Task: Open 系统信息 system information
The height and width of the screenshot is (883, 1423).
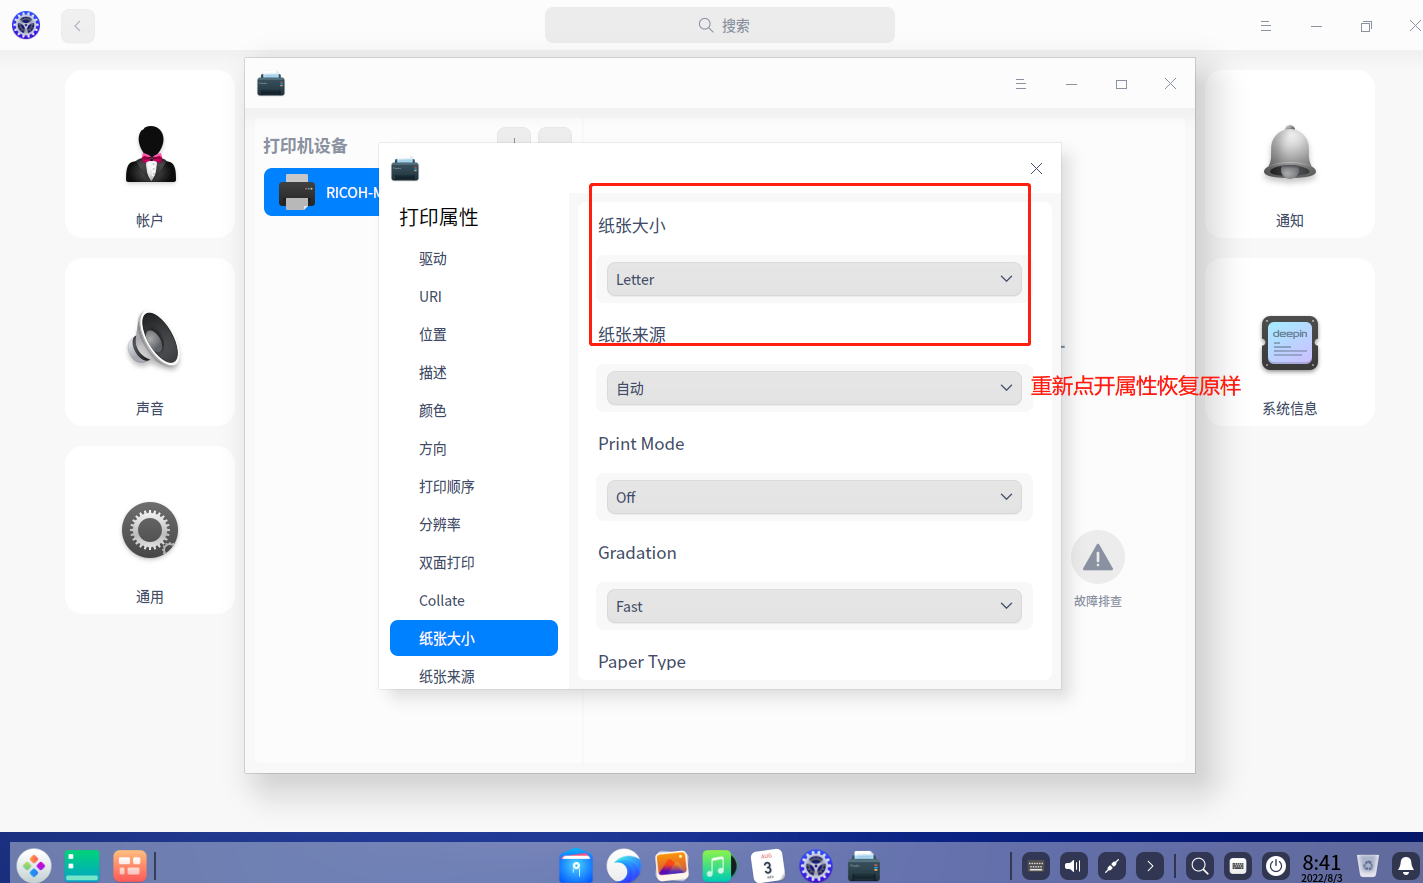Action: 1289,342
